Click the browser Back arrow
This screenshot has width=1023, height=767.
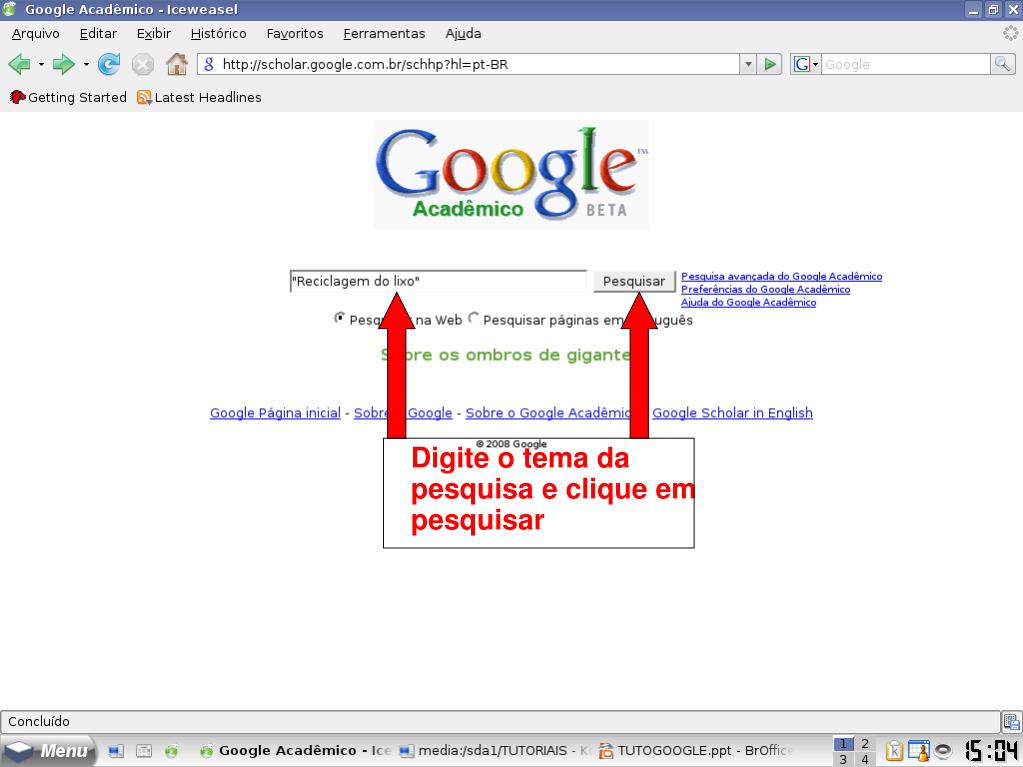(20, 65)
